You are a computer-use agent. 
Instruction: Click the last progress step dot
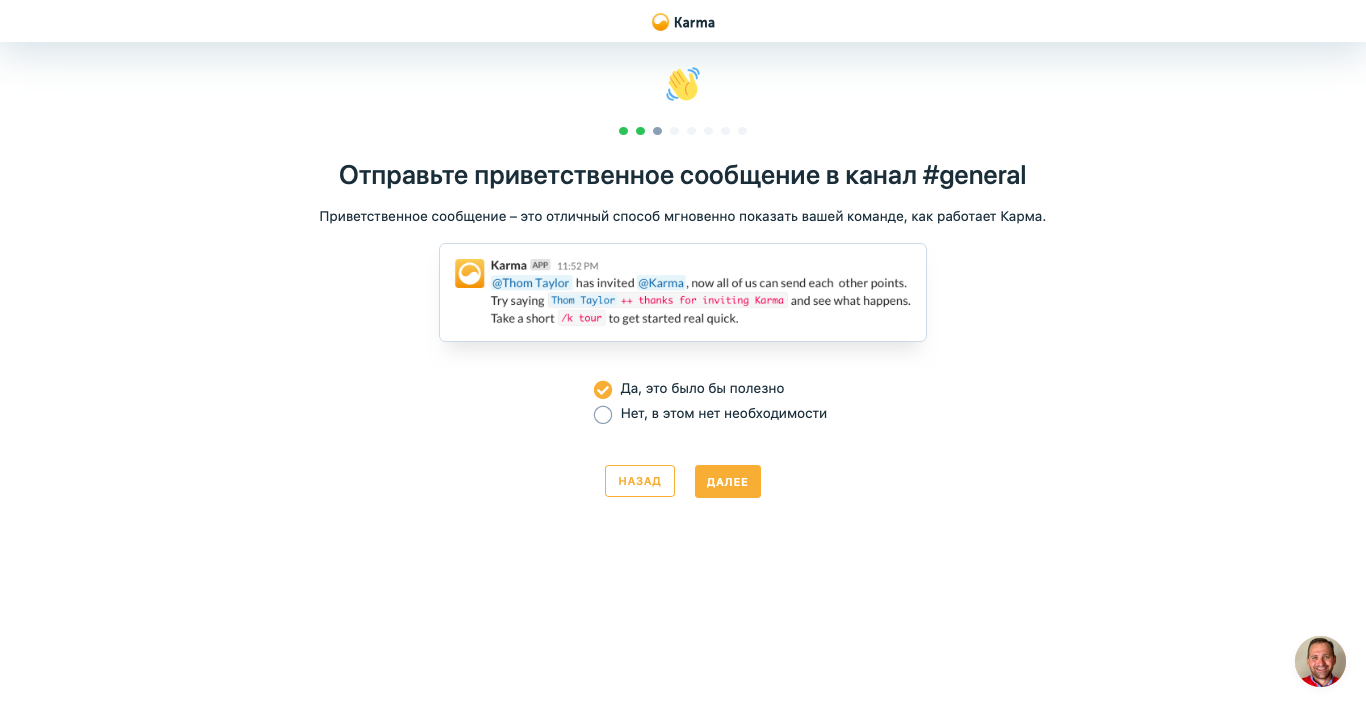[x=743, y=131]
